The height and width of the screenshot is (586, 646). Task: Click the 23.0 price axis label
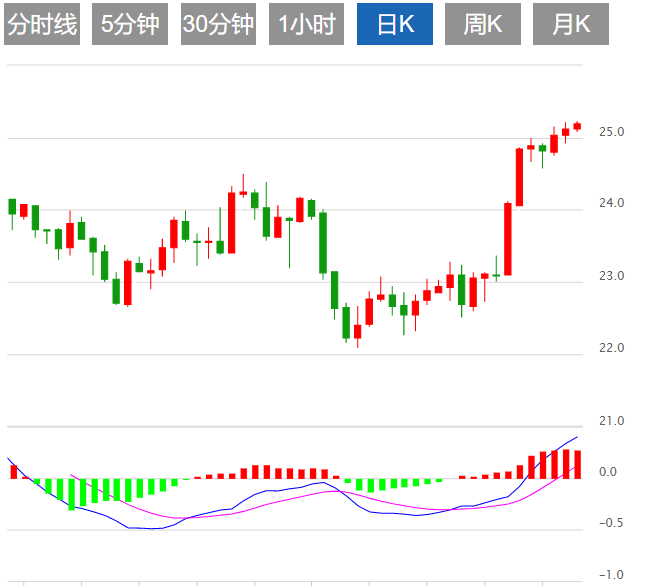(x=612, y=277)
